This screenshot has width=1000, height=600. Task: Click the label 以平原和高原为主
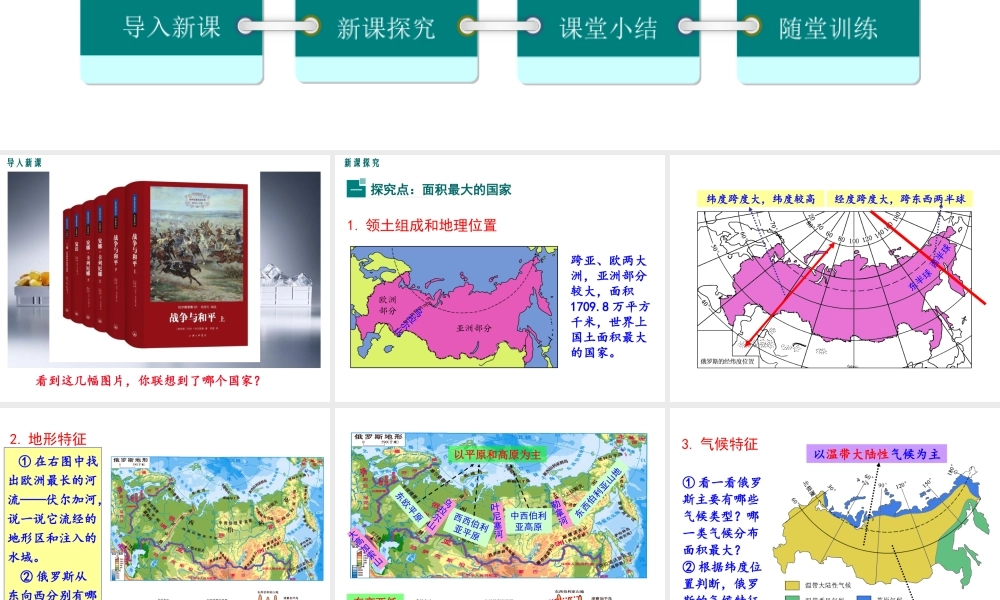click(x=497, y=455)
